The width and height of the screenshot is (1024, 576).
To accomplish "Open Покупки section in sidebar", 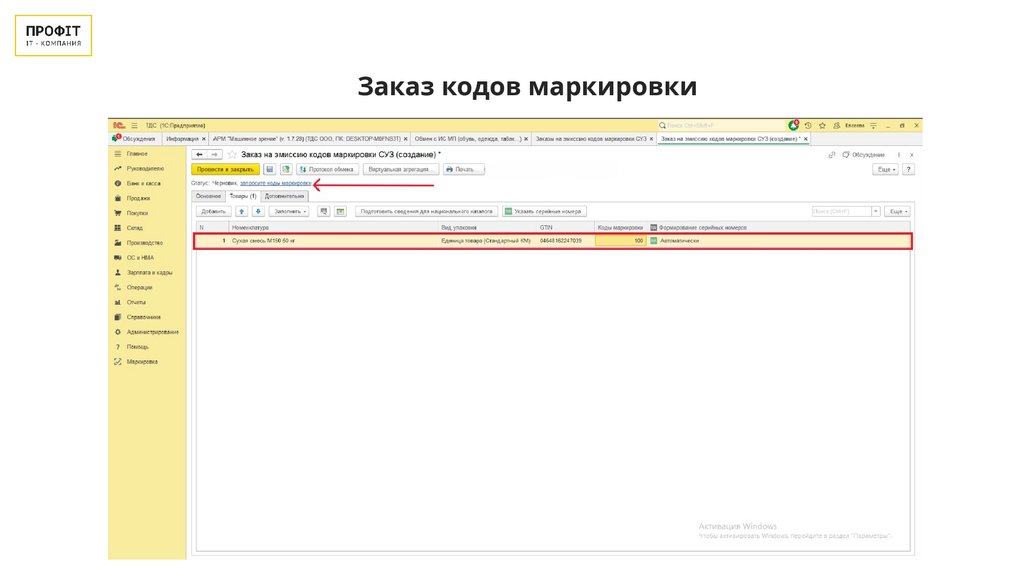I will [136, 214].
